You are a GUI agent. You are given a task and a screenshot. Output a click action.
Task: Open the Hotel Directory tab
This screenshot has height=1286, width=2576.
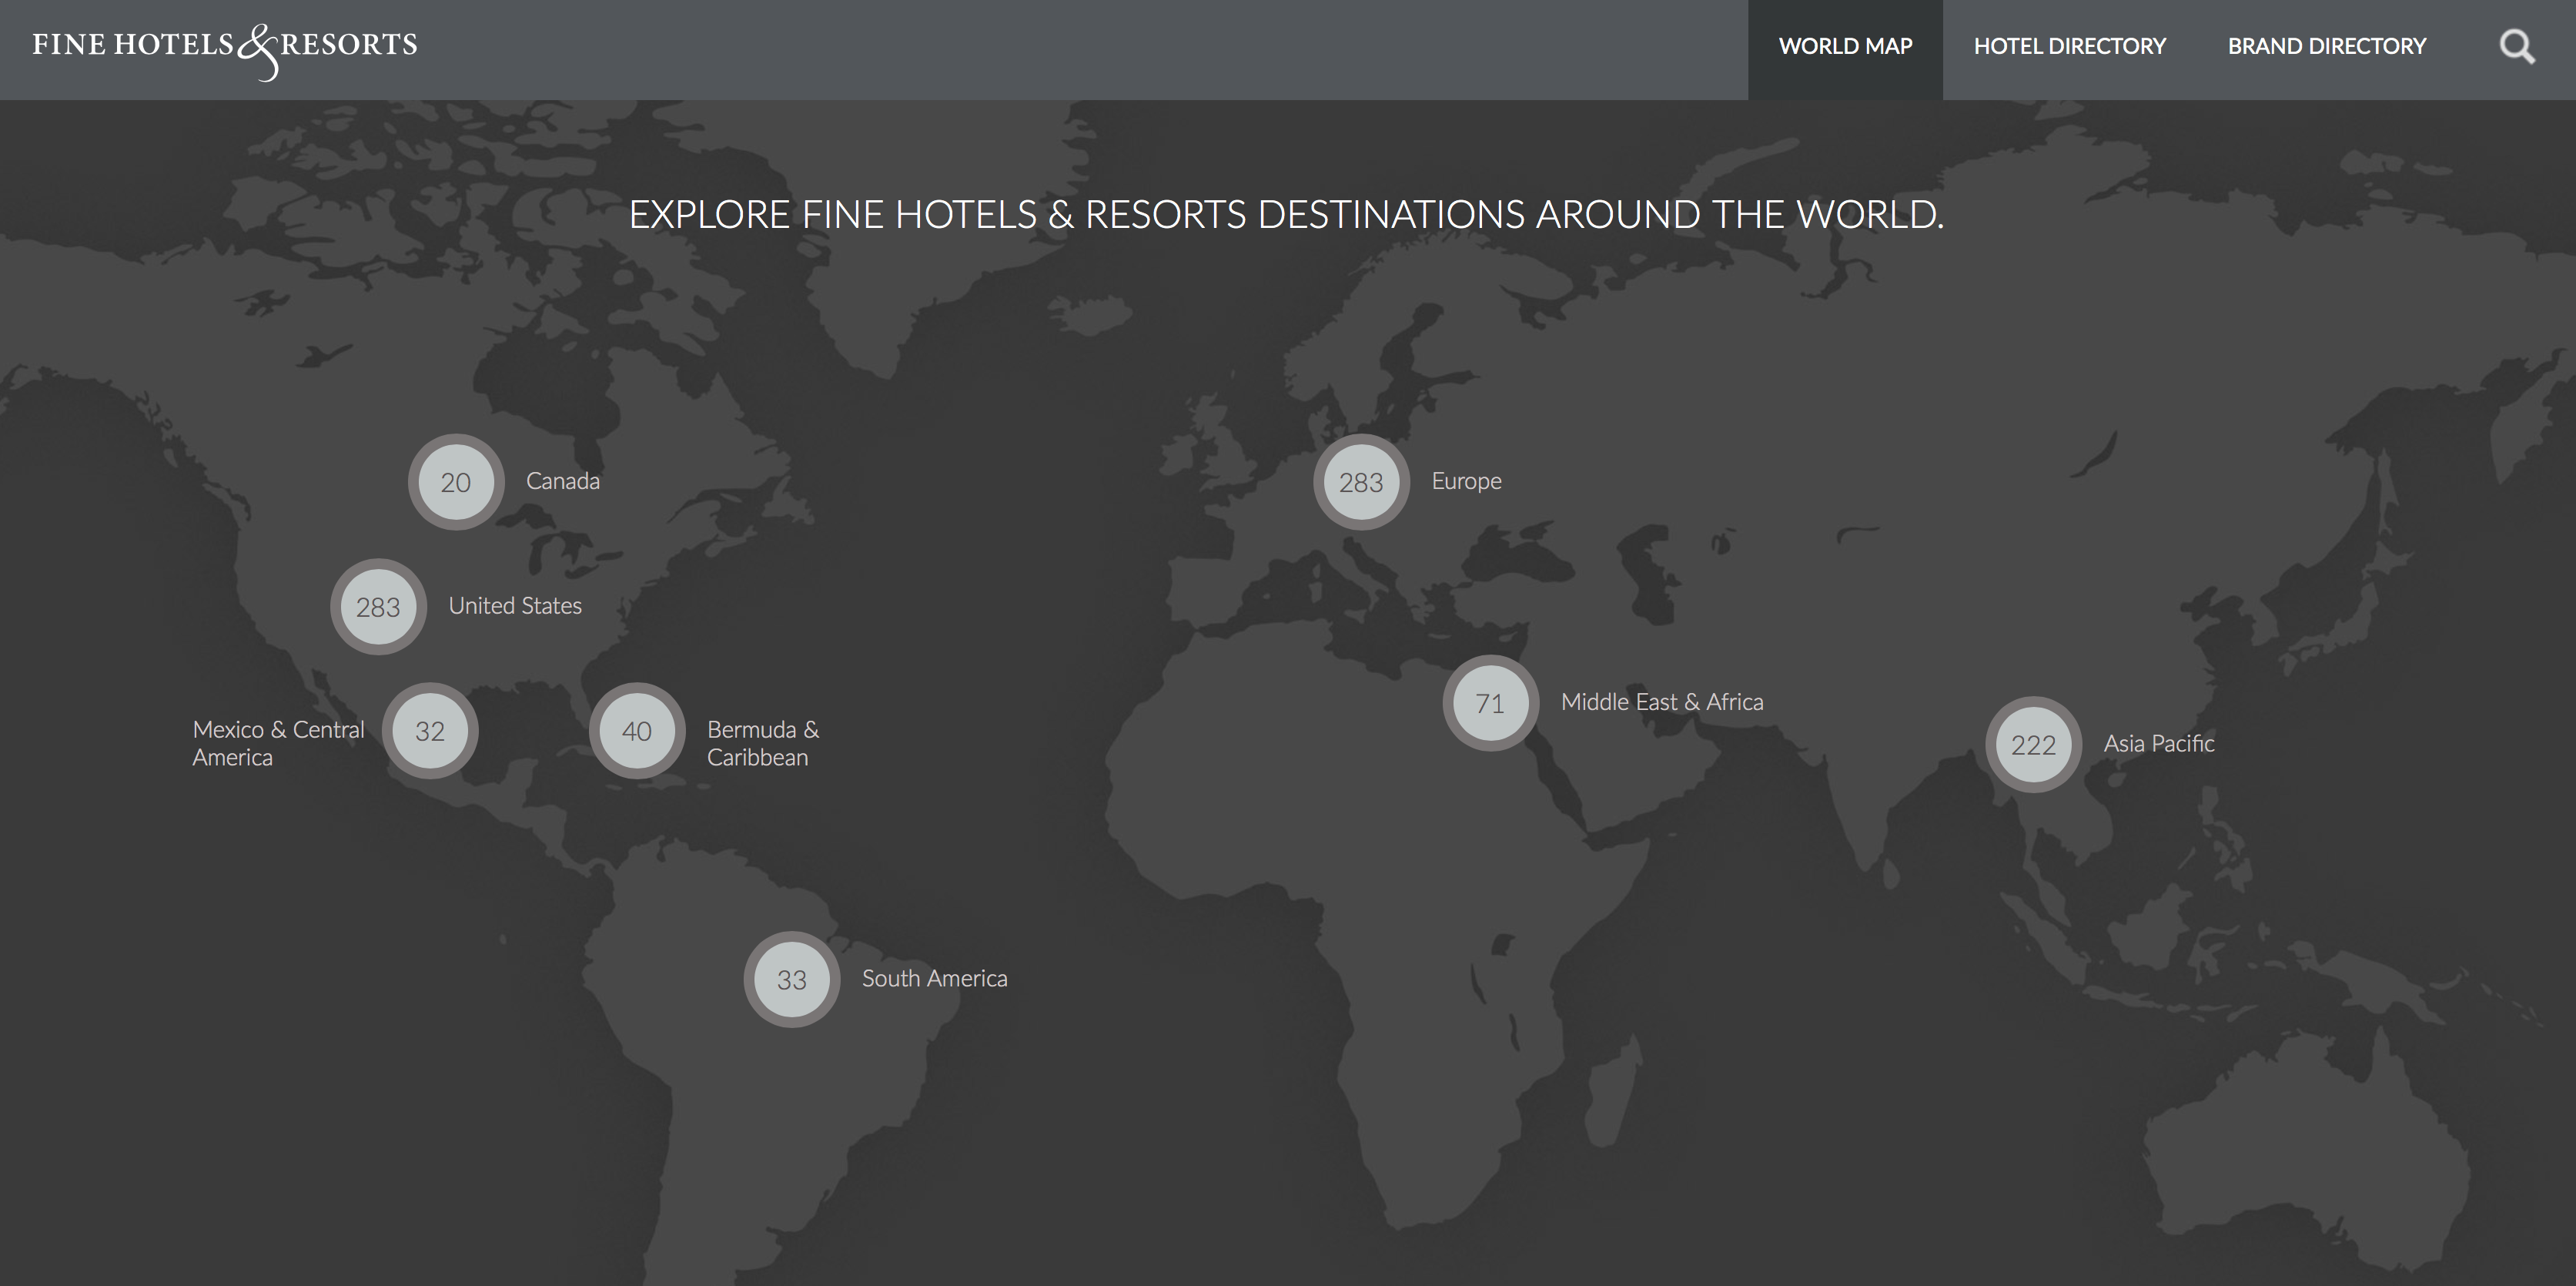coord(2070,46)
